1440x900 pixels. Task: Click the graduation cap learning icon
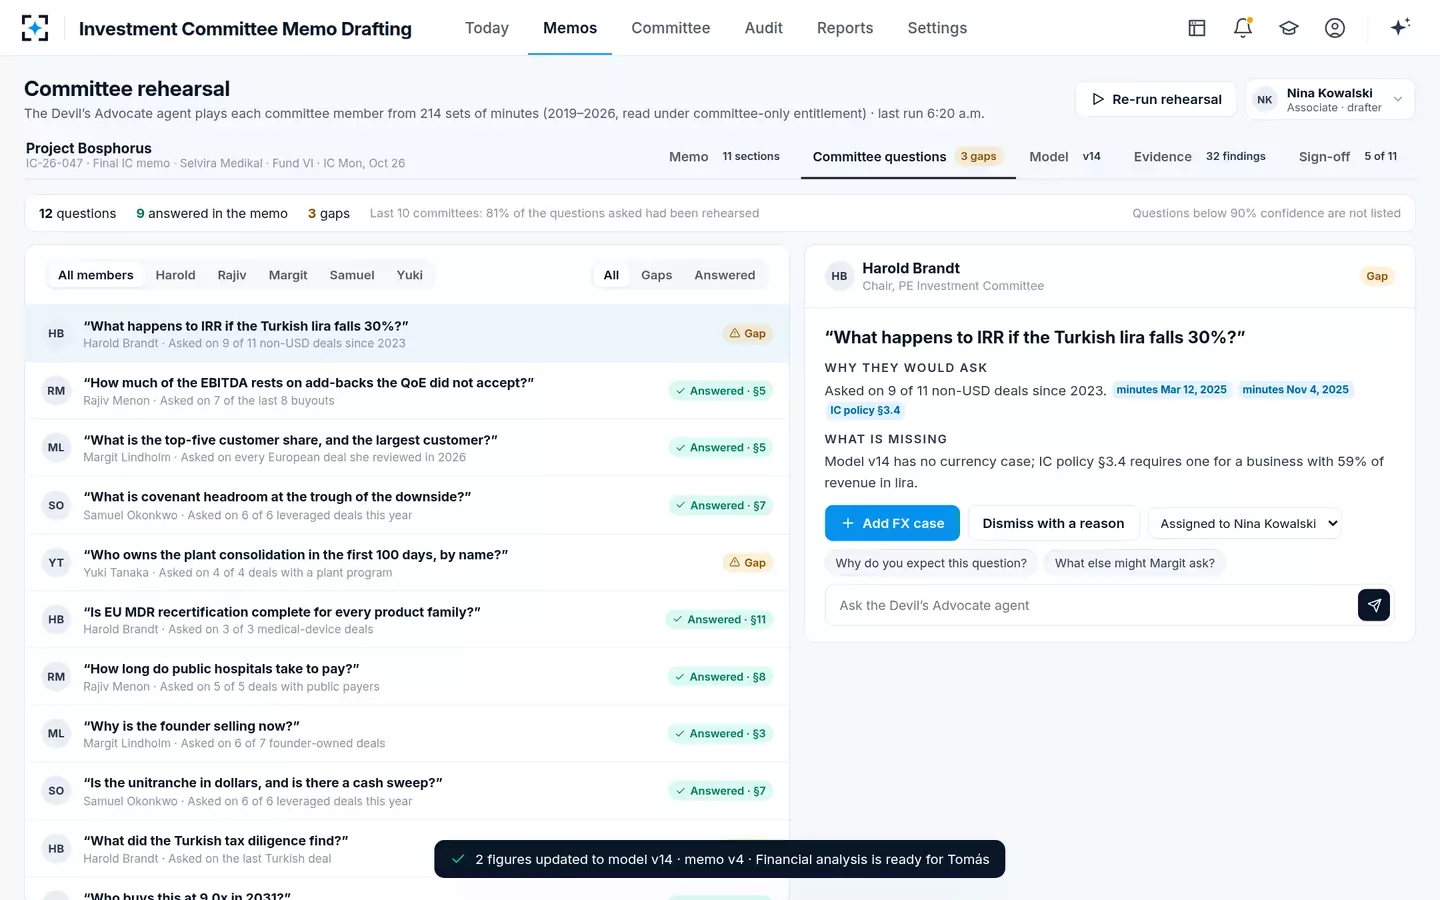pos(1289,28)
